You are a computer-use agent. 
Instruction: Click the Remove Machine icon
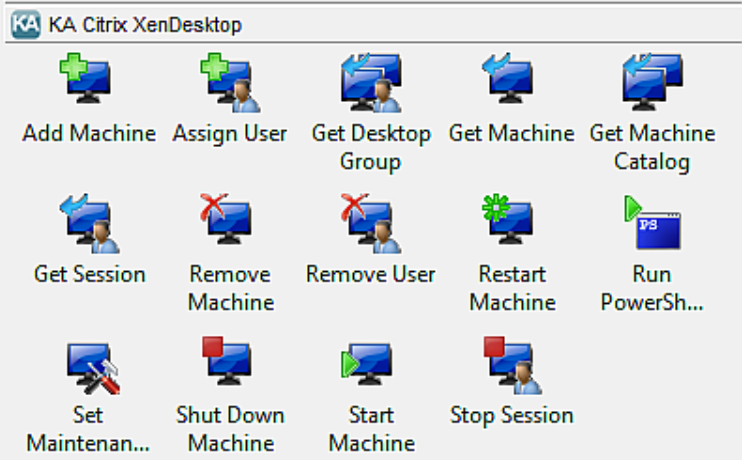pyautogui.click(x=226, y=219)
